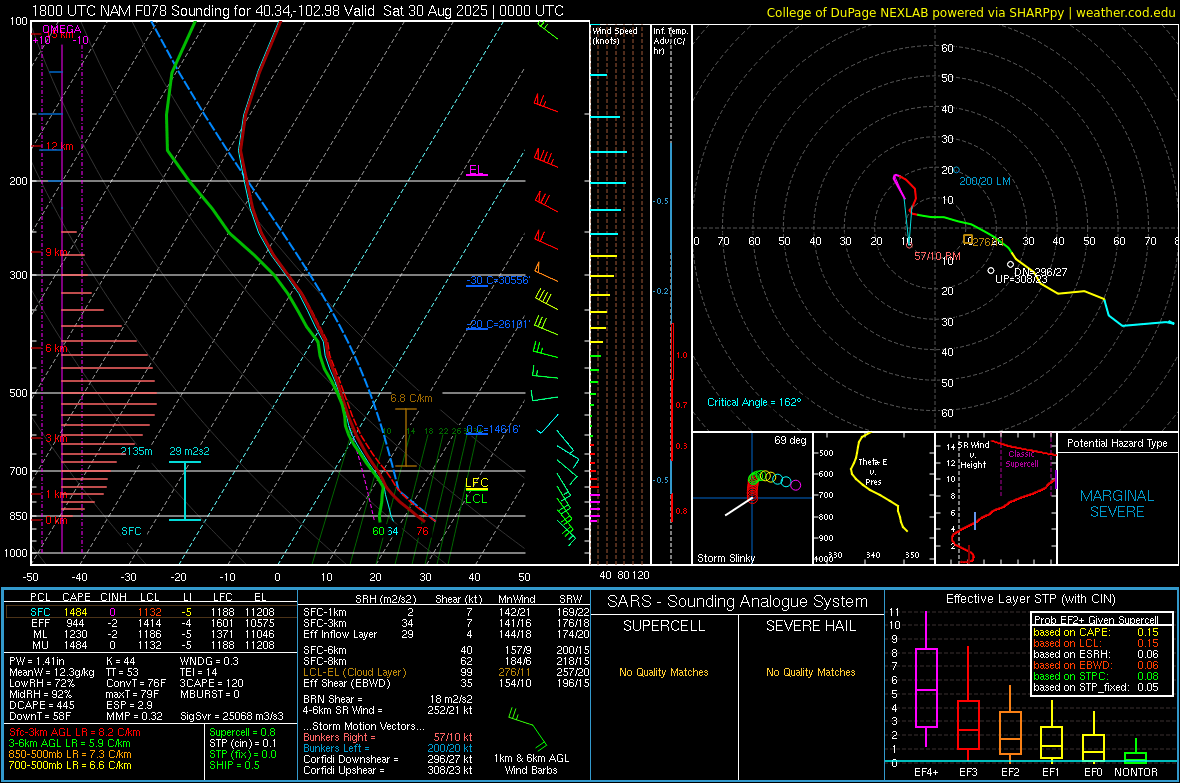Click the 'DN=296/27' Corfidi vector label
The image size is (1180, 783).
pos(1040,272)
